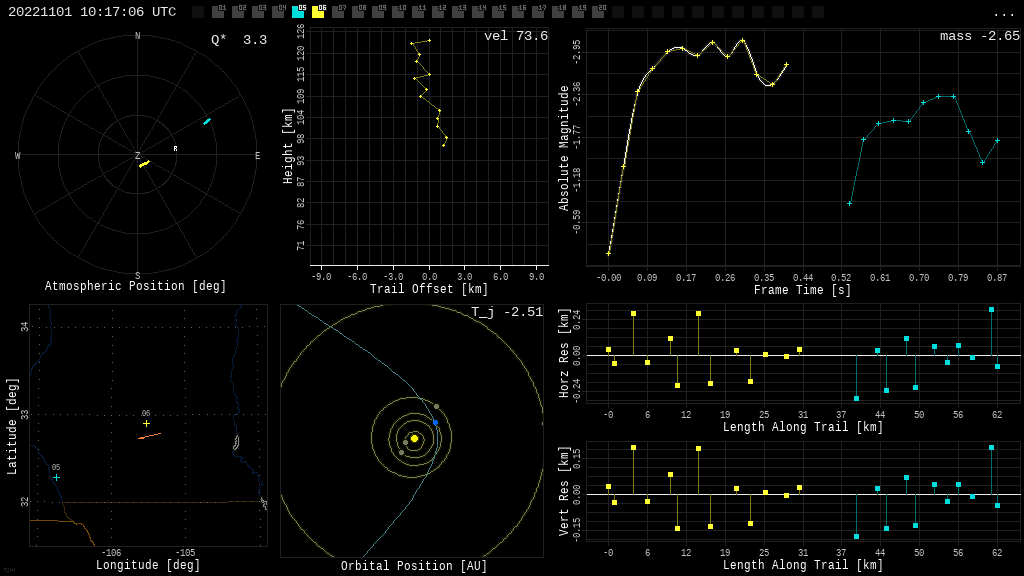Click the T_j -2.51 label
Image resolution: width=1024 pixels, height=576 pixels.
click(507, 313)
